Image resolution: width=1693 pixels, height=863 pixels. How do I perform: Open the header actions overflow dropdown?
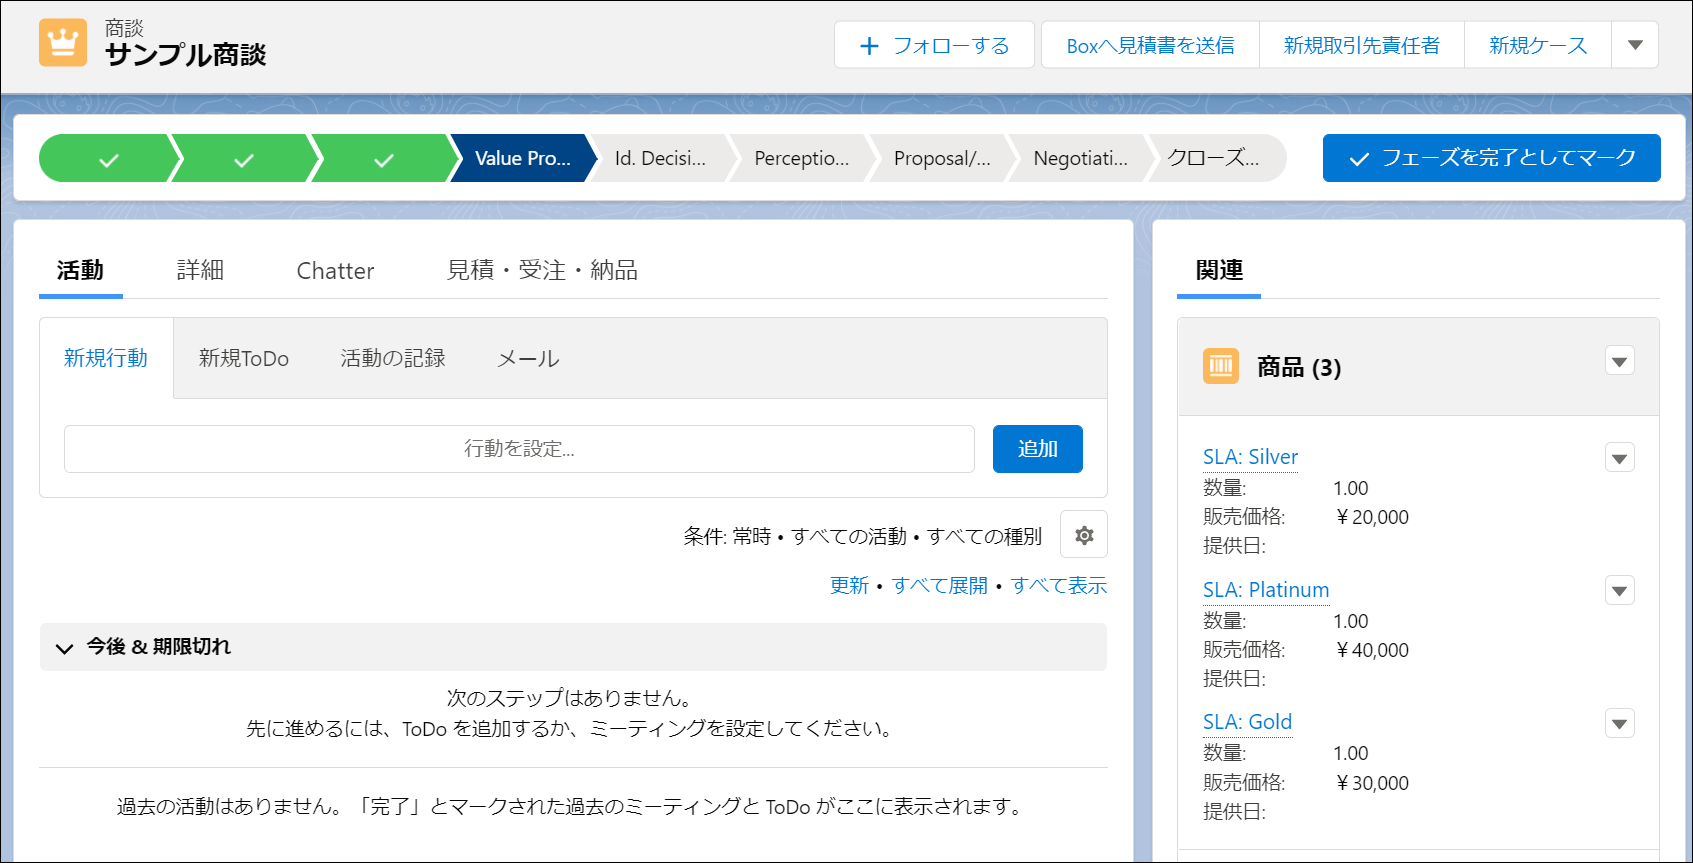tap(1635, 46)
